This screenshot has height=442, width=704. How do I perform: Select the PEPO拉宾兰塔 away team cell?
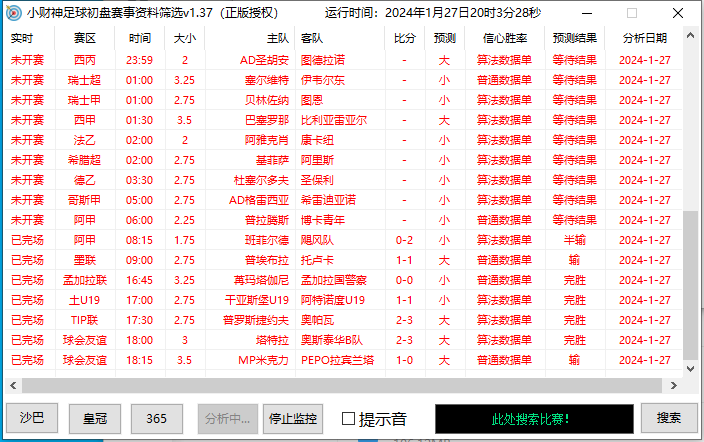pyautogui.click(x=338, y=360)
